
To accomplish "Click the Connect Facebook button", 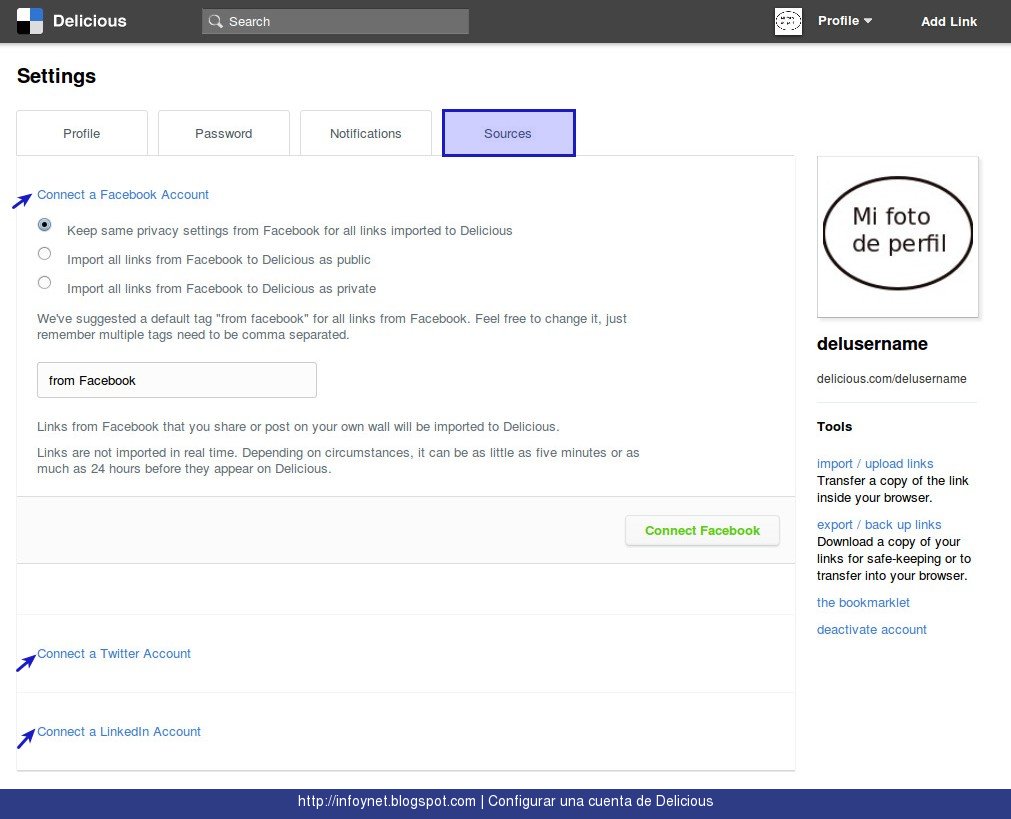I will (x=702, y=531).
